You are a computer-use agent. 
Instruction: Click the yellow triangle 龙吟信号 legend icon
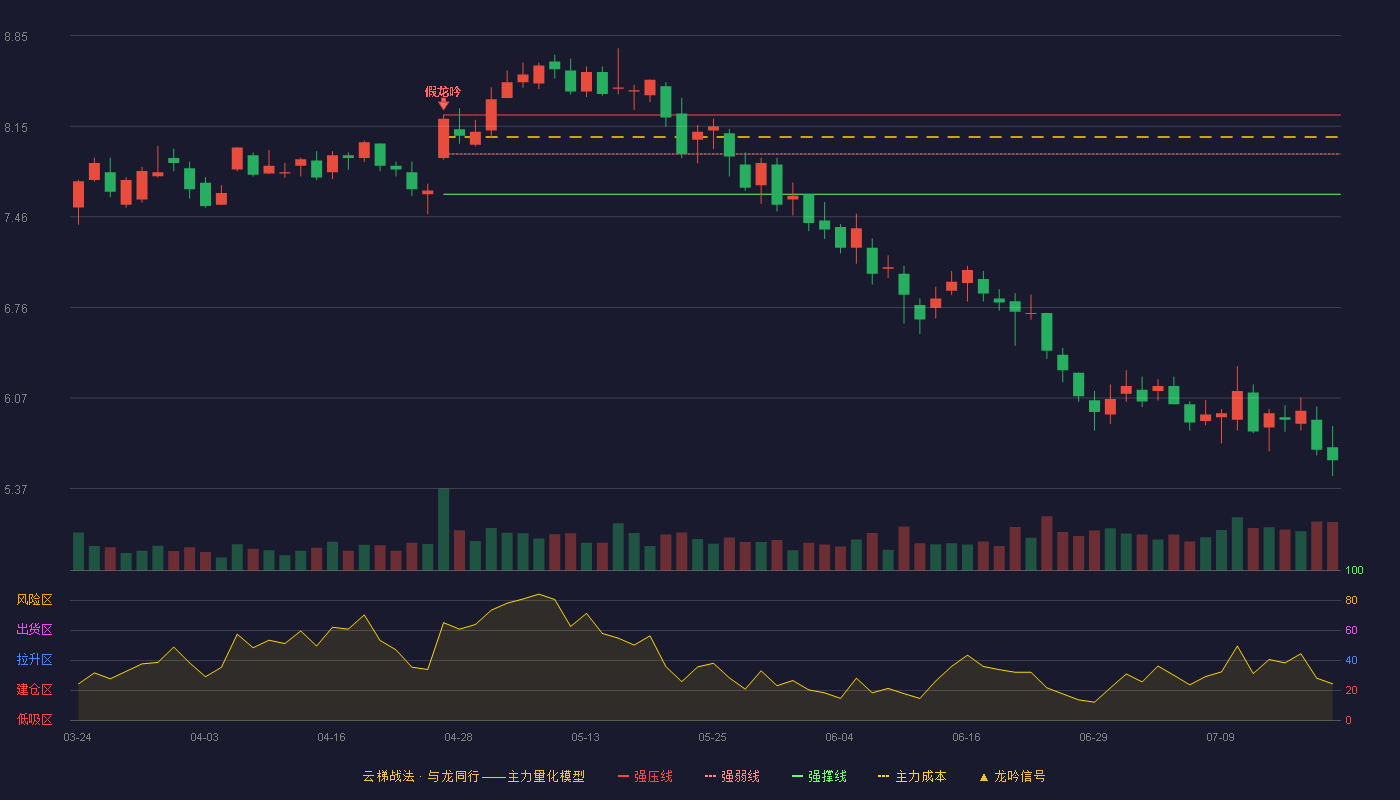click(x=983, y=777)
